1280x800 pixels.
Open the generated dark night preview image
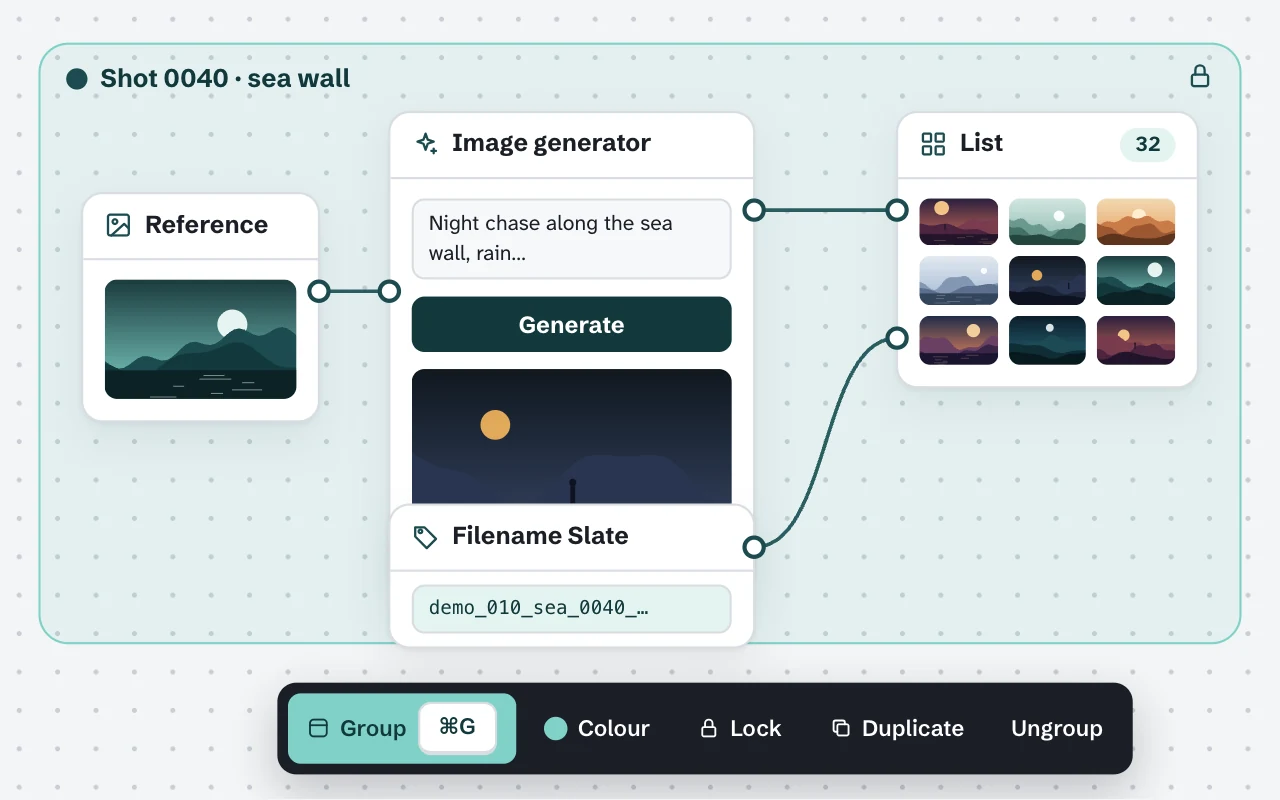tap(571, 436)
